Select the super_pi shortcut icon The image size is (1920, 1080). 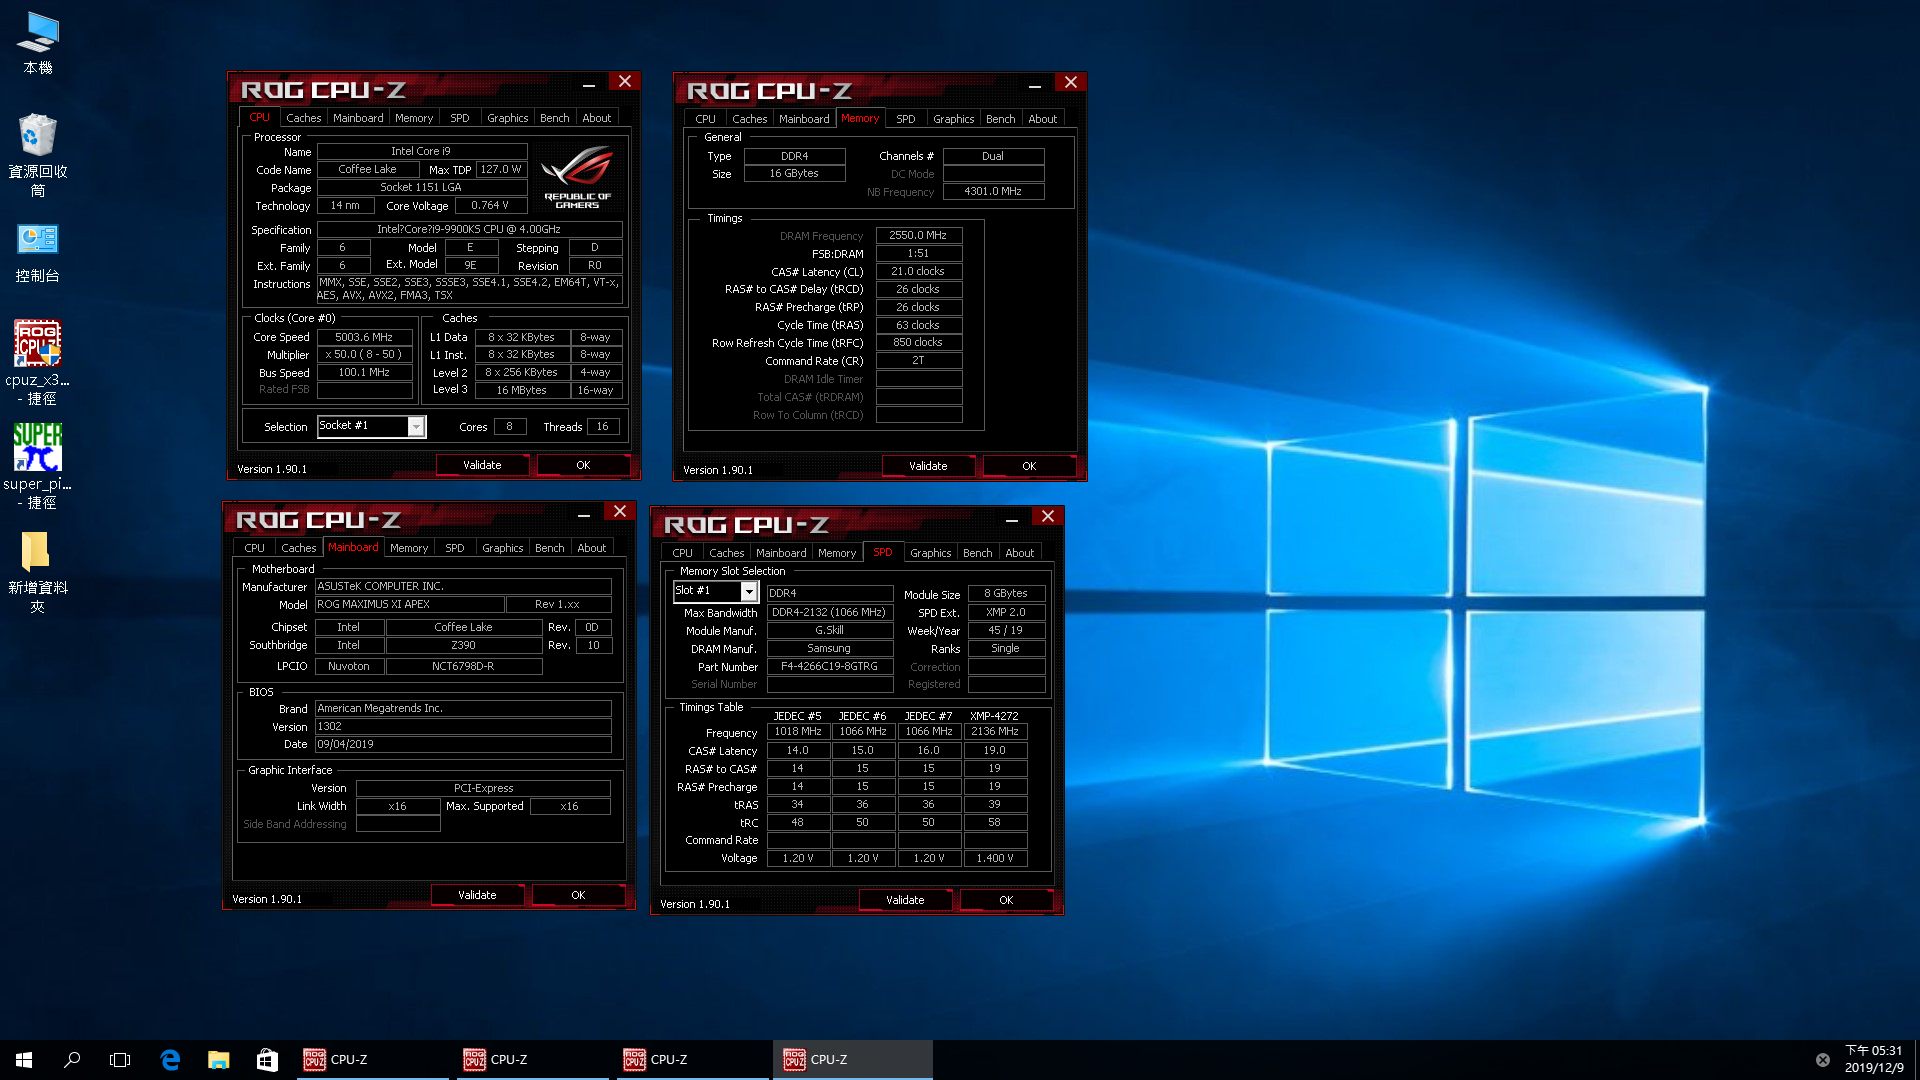click(38, 467)
